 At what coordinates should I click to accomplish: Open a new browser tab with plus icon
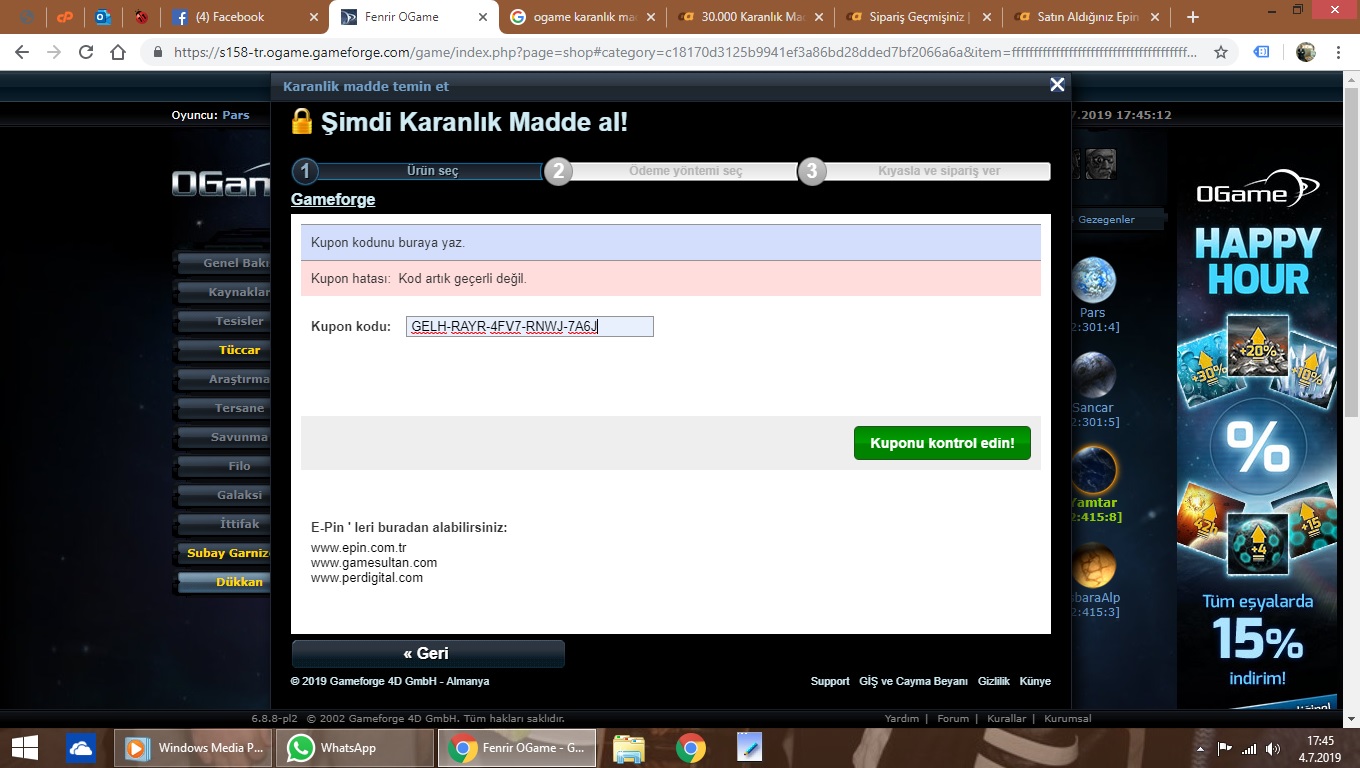coord(1192,17)
